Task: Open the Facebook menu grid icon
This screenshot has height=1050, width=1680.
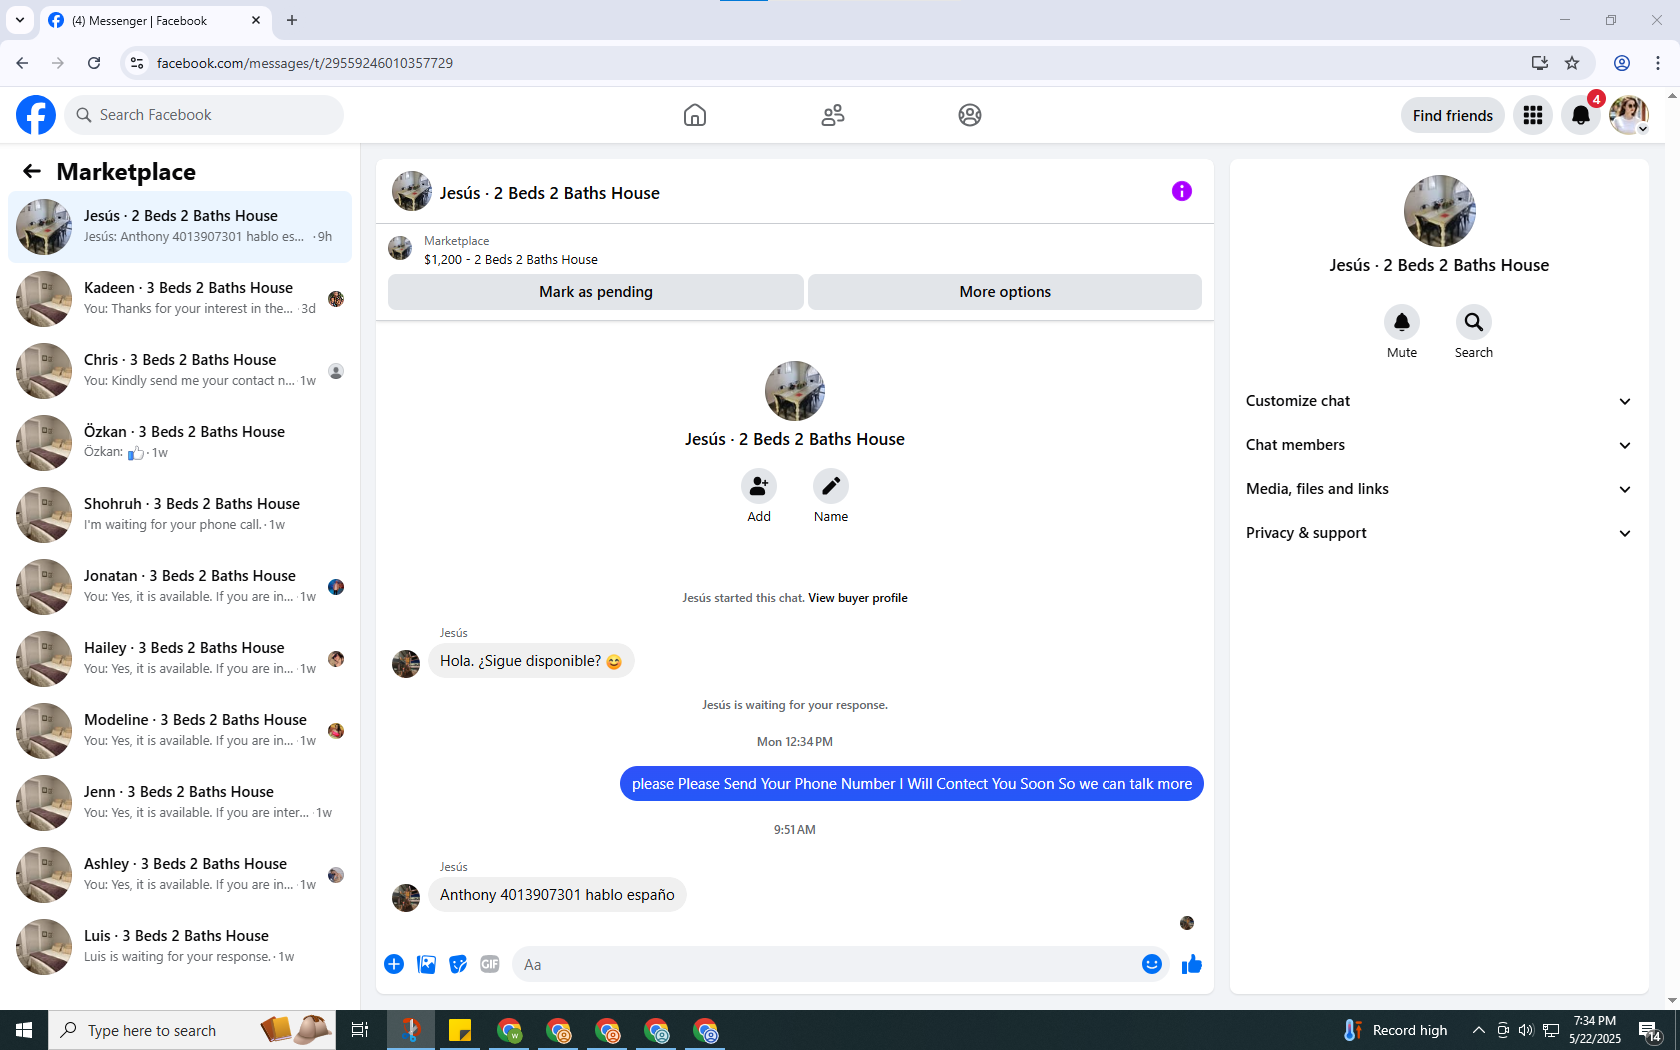Action: pos(1533,115)
